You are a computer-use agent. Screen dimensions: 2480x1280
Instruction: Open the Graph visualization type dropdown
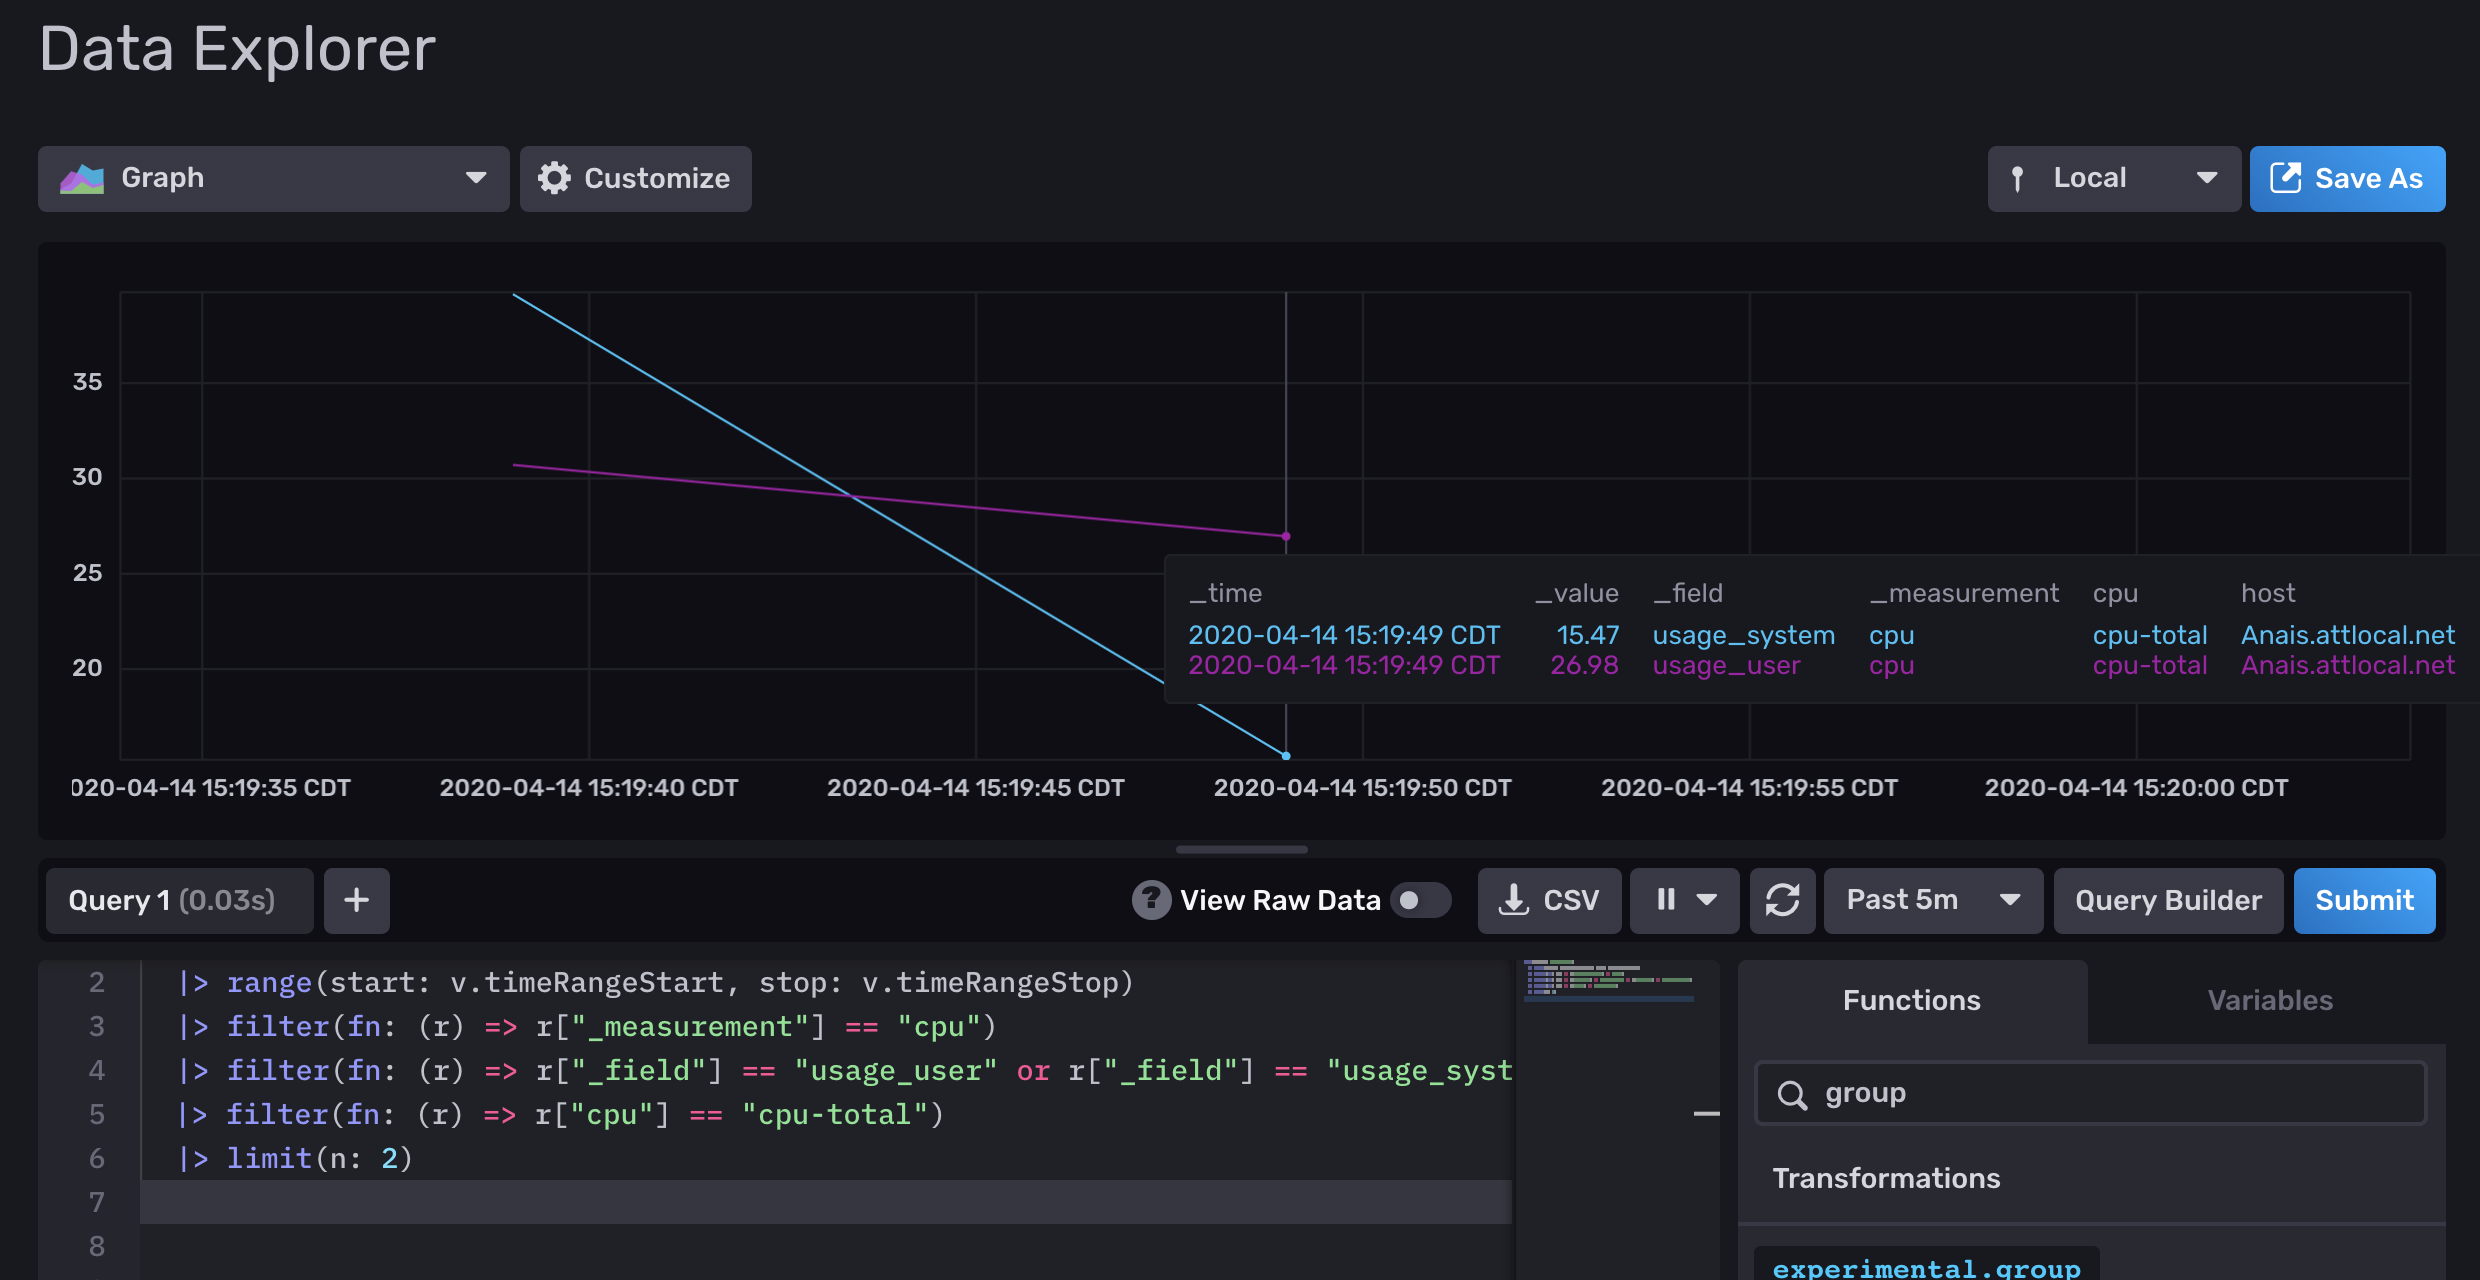click(x=273, y=178)
